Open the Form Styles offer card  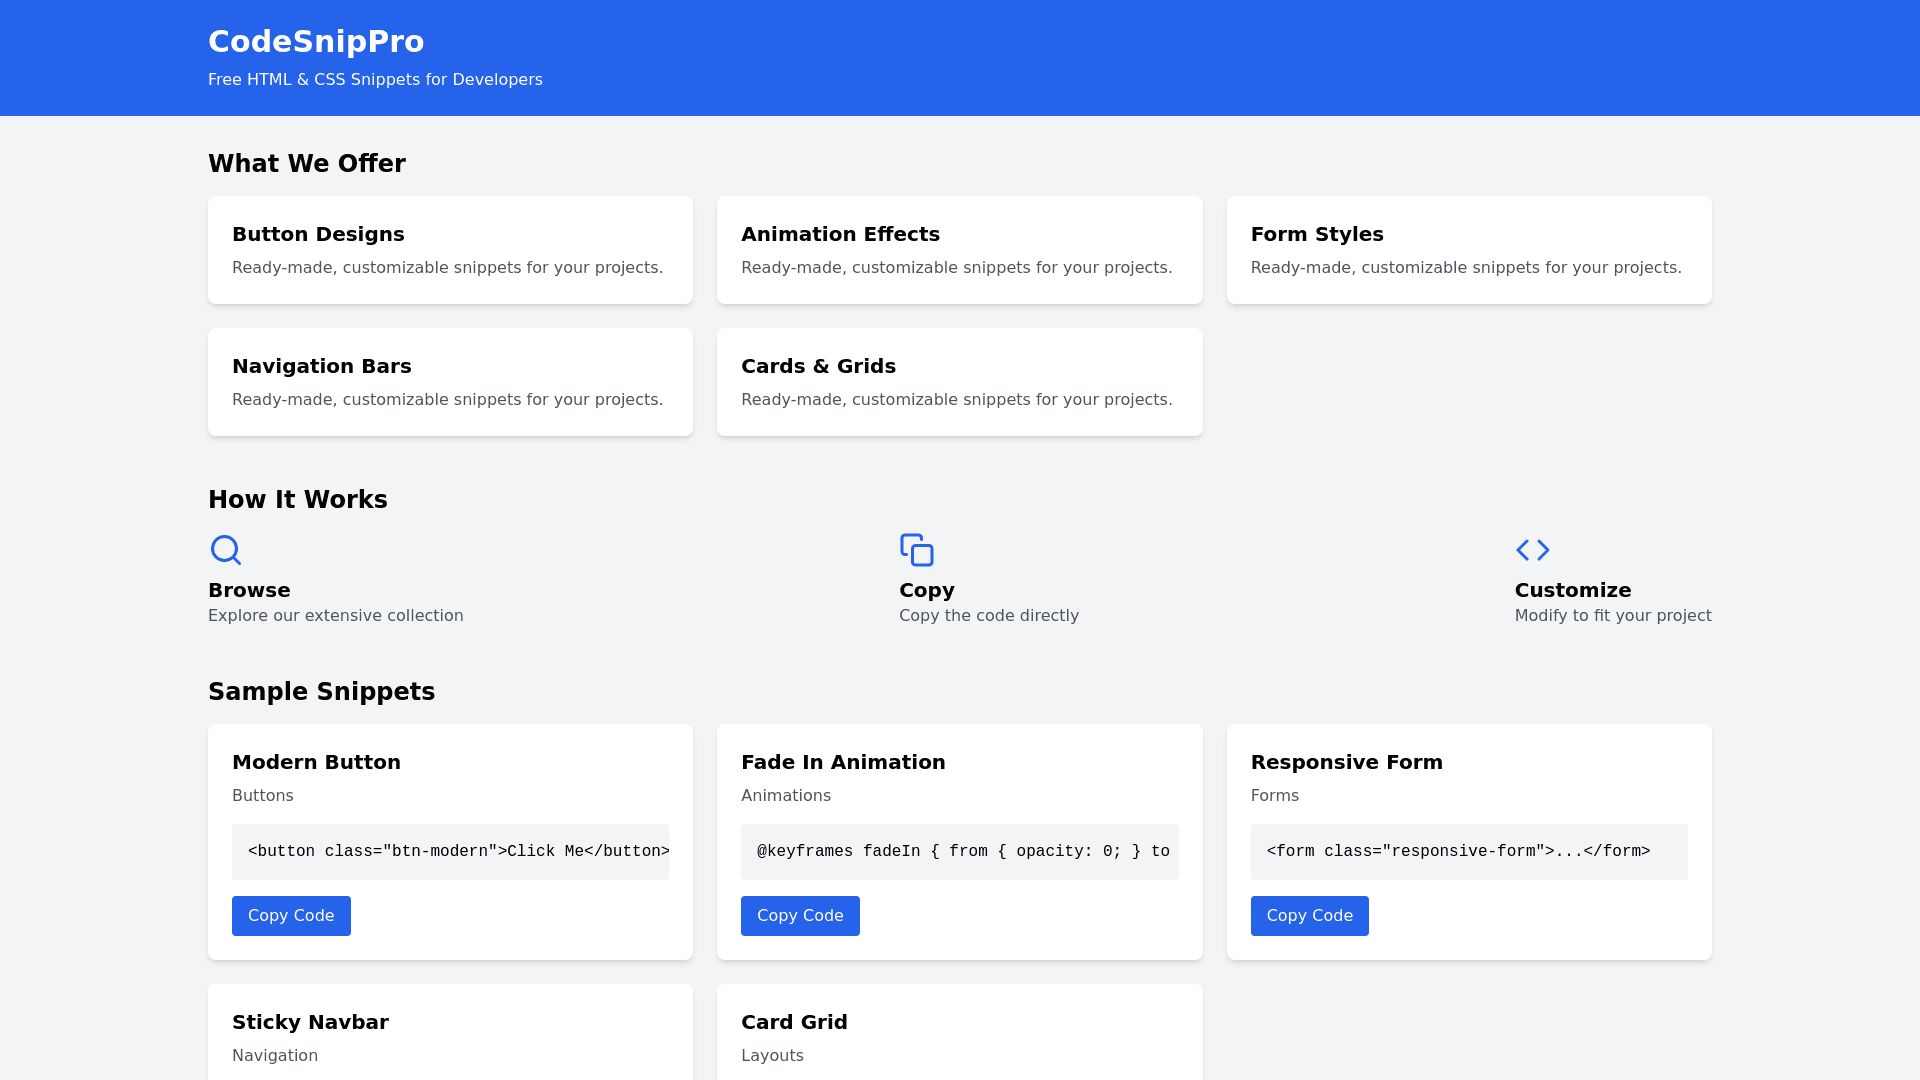(1468, 250)
